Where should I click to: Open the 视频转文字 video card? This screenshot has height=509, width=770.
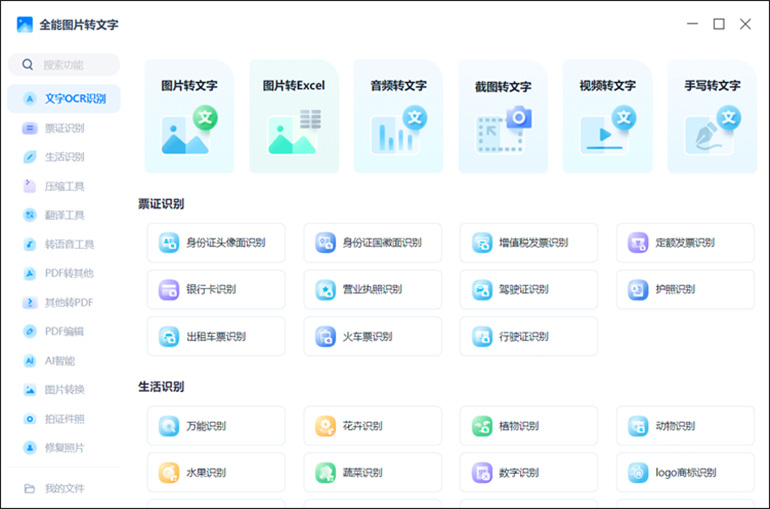click(x=607, y=116)
